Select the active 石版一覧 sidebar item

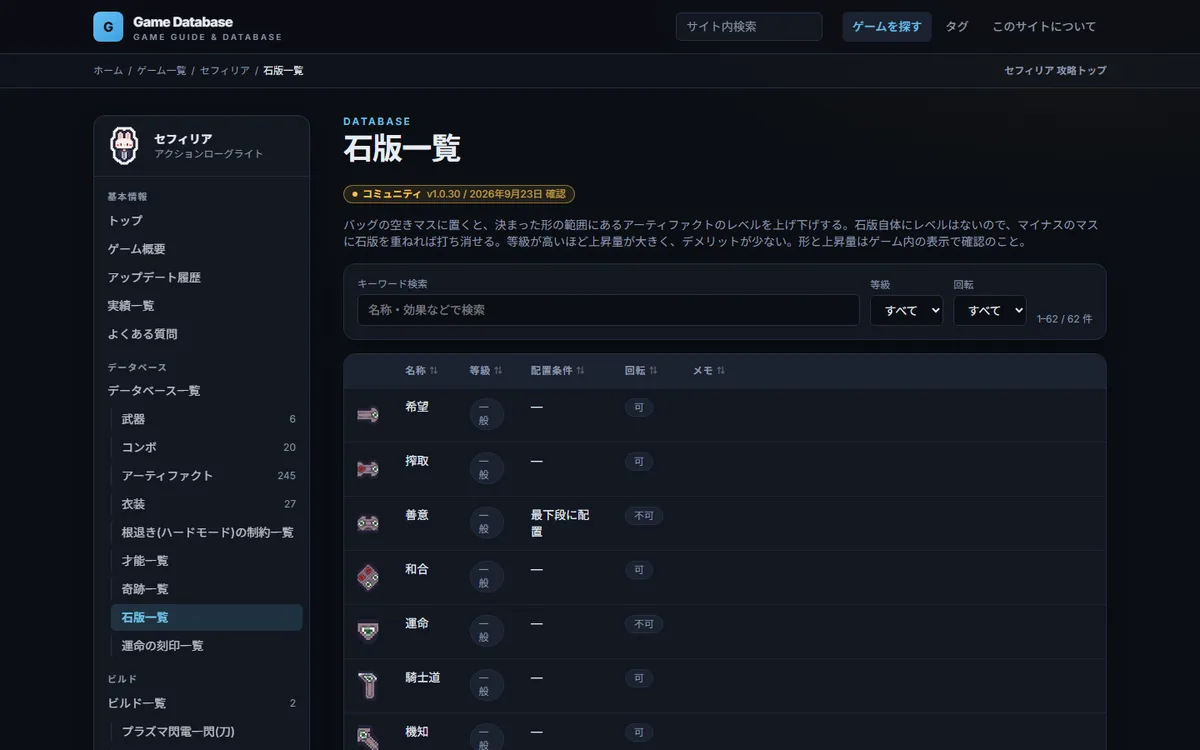point(207,617)
